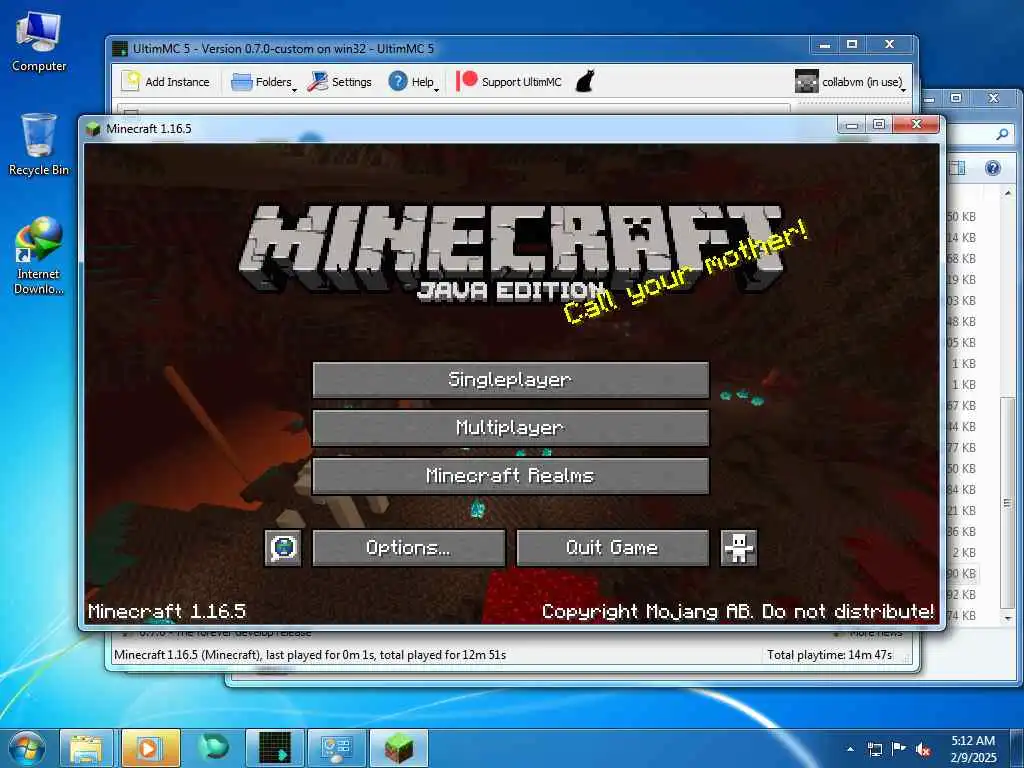Open the Action Center flag icon
The width and height of the screenshot is (1024, 768).
(899, 749)
